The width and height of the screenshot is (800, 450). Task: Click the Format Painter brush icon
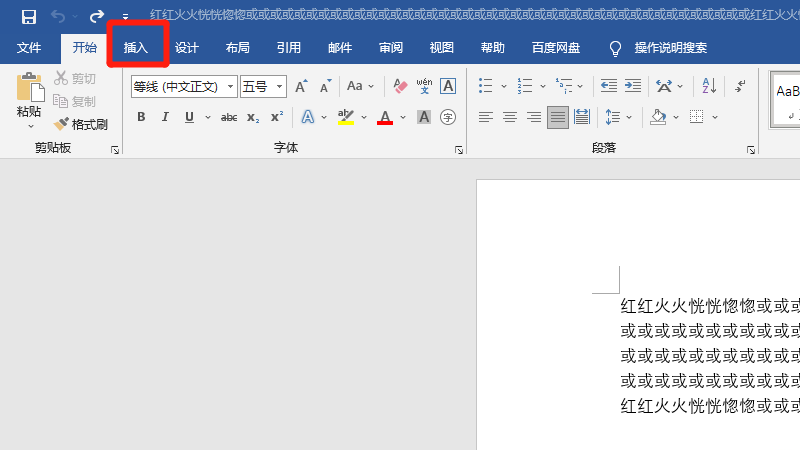point(61,124)
